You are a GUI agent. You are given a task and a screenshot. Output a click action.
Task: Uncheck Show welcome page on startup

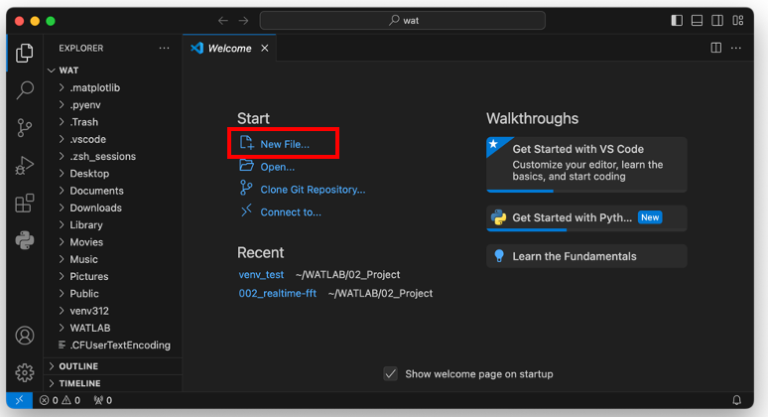tap(391, 374)
